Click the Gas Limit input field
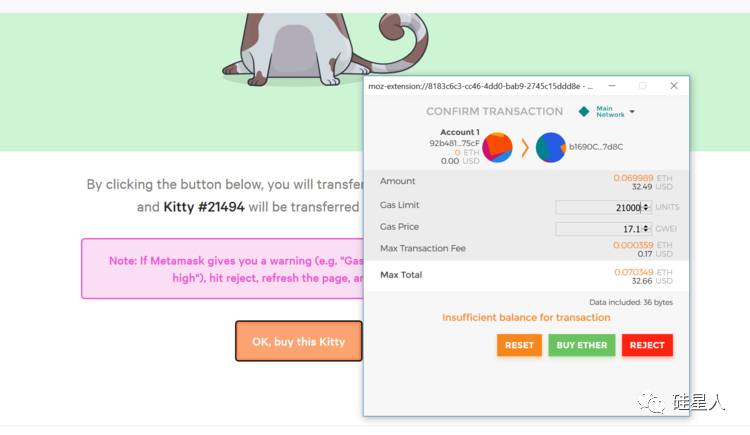The width and height of the screenshot is (750, 435). coord(598,207)
